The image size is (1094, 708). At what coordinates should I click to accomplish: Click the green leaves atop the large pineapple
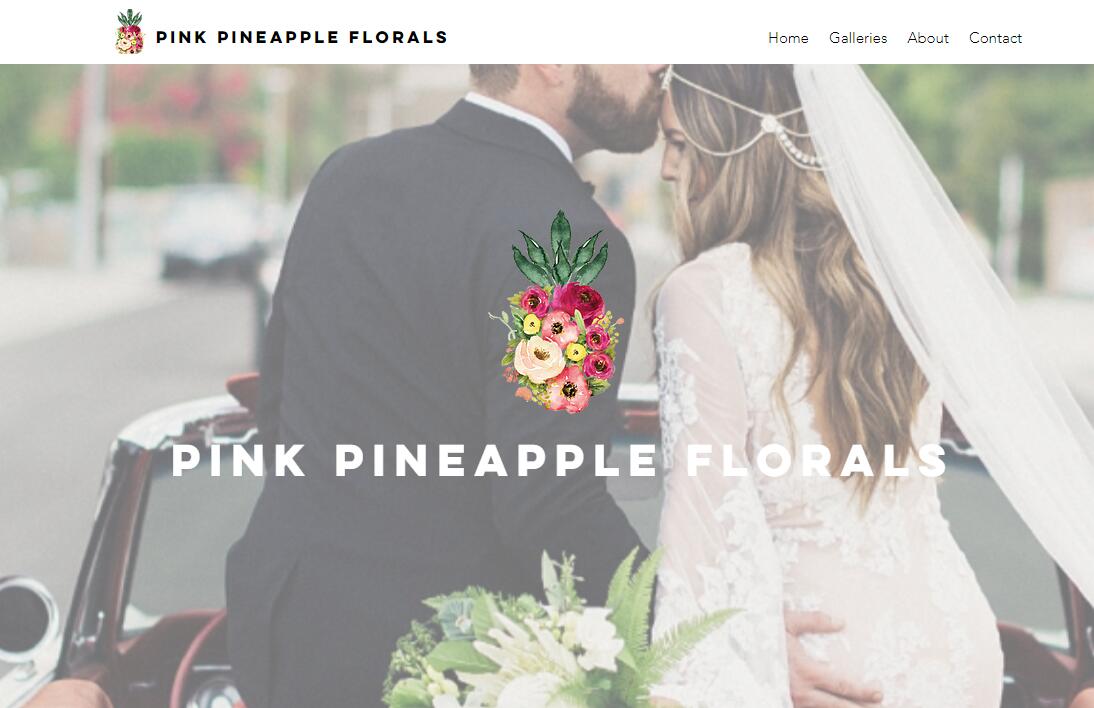[x=560, y=248]
